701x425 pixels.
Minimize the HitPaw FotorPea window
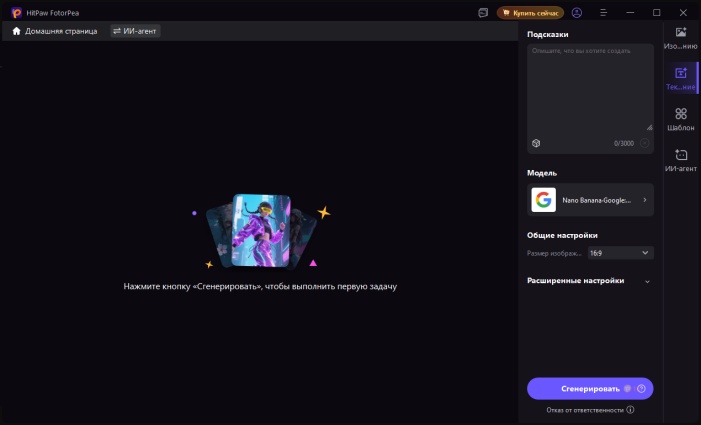tap(630, 13)
